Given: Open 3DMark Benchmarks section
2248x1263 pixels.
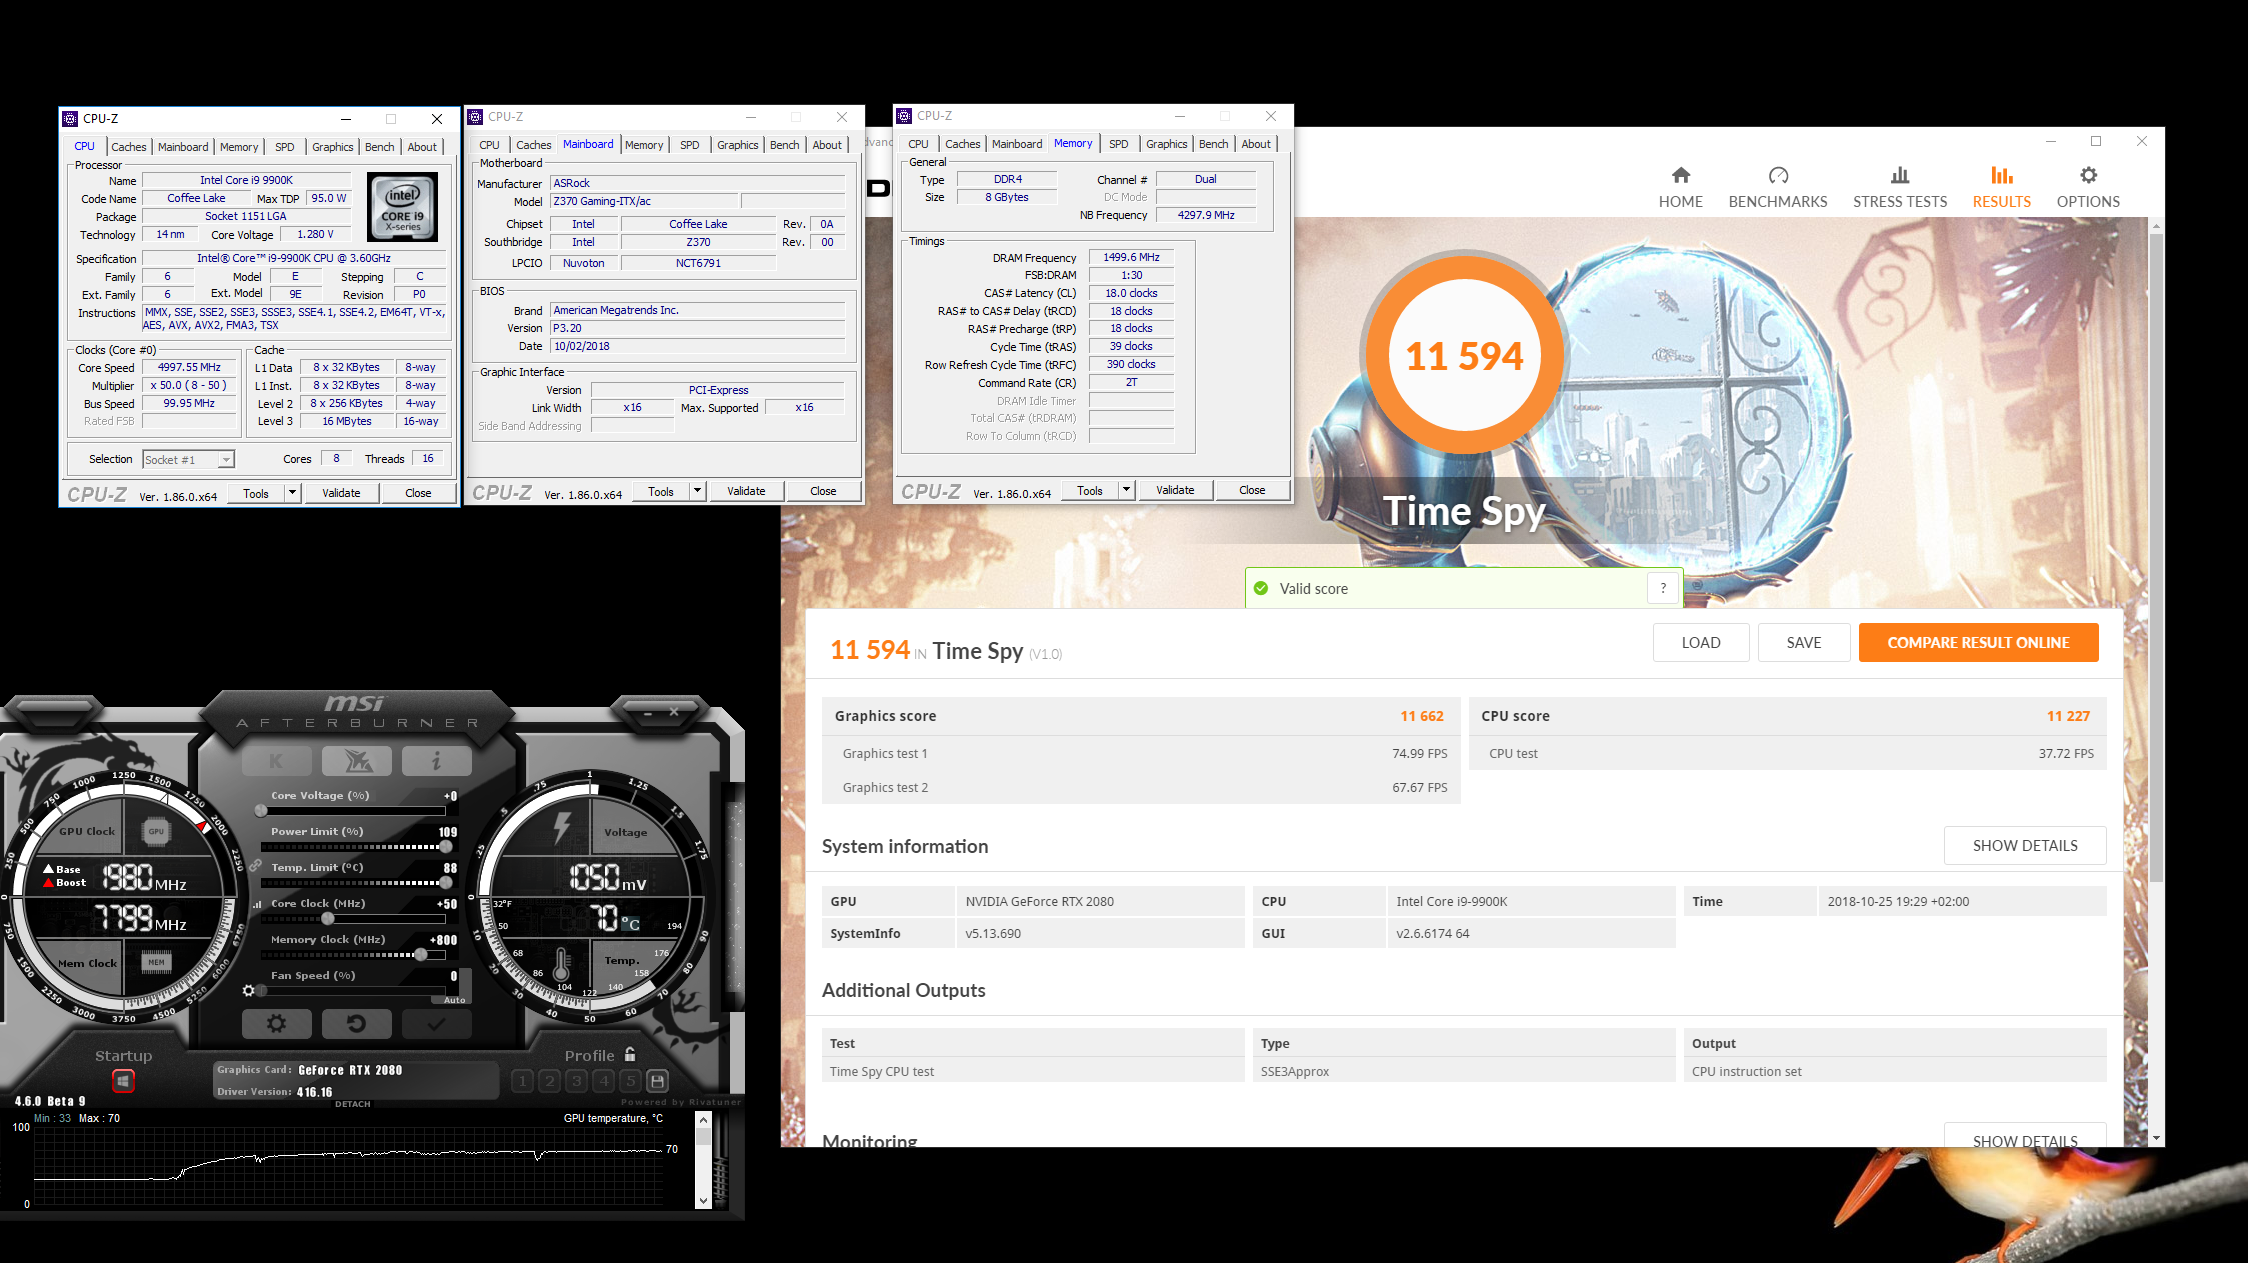Looking at the screenshot, I should tap(1778, 187).
